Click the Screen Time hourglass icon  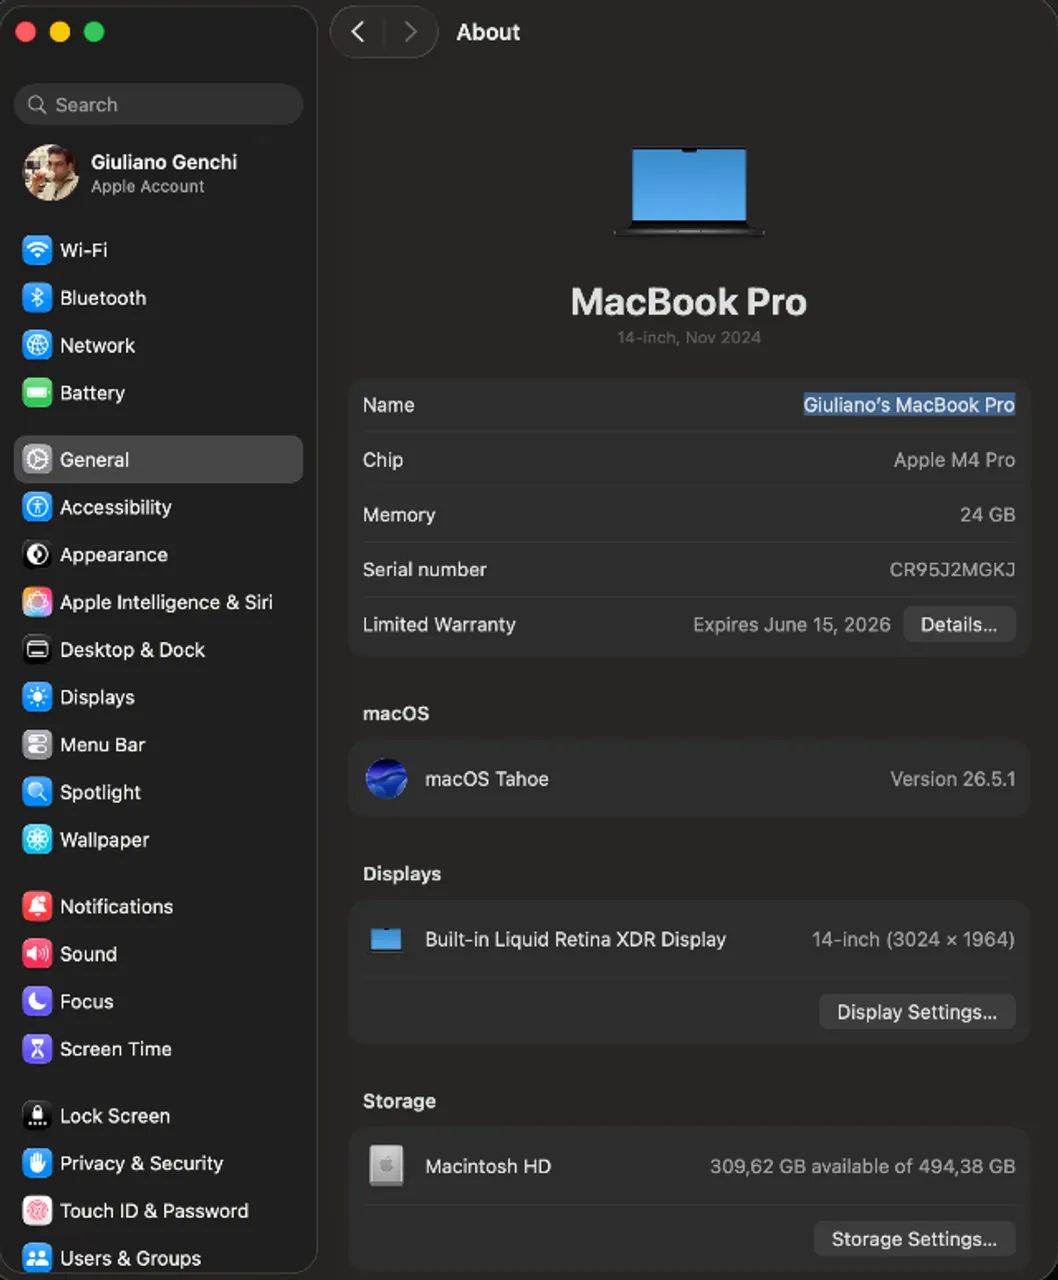(37, 1049)
